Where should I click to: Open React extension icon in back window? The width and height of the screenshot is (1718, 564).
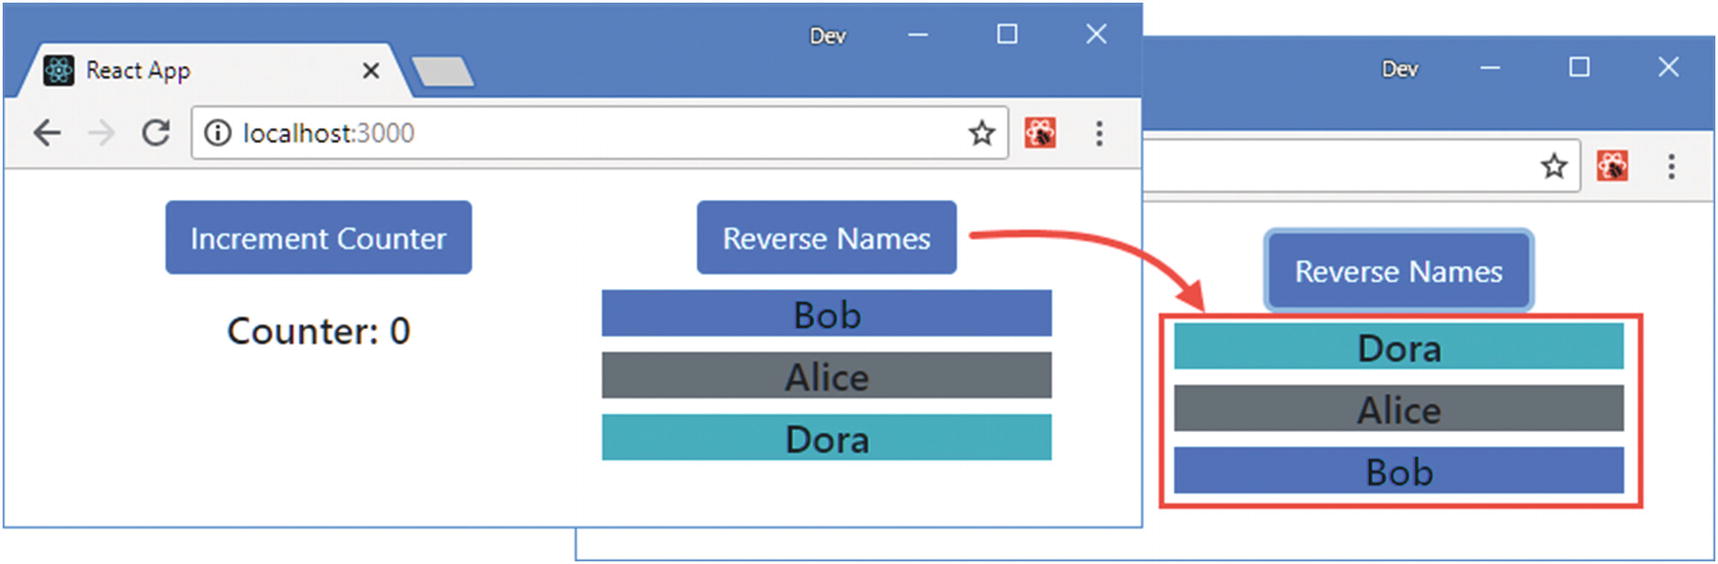(x=1612, y=166)
